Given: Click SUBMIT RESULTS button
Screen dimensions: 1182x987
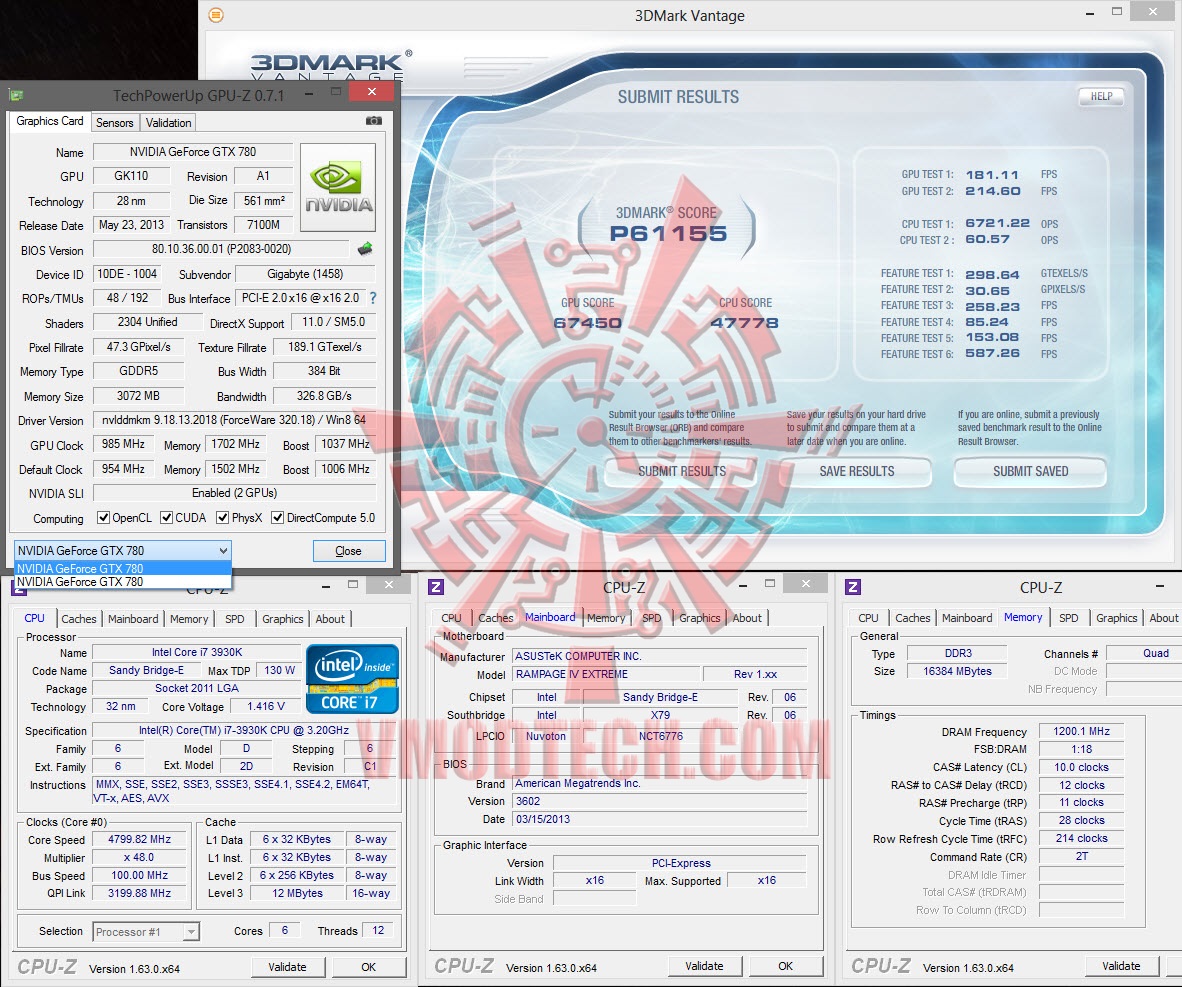Looking at the screenshot, I should pos(681,471).
